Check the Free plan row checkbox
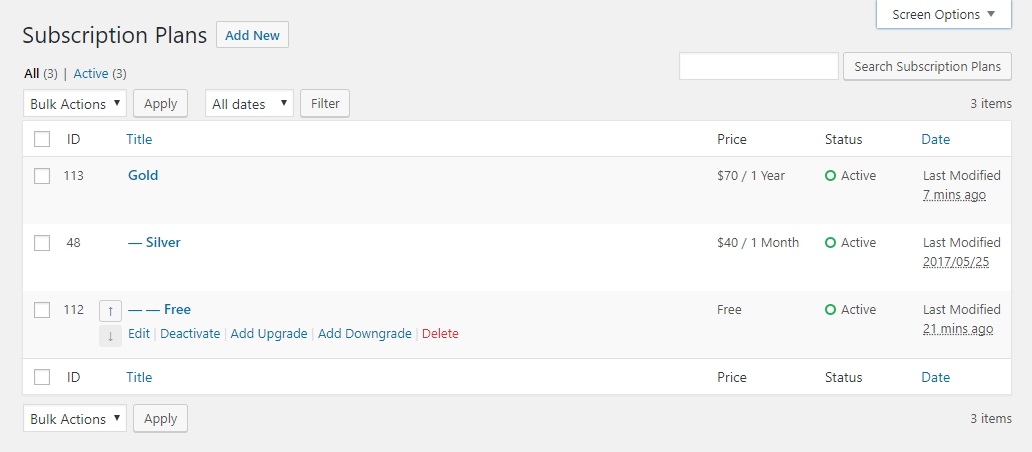 pyautogui.click(x=42, y=310)
